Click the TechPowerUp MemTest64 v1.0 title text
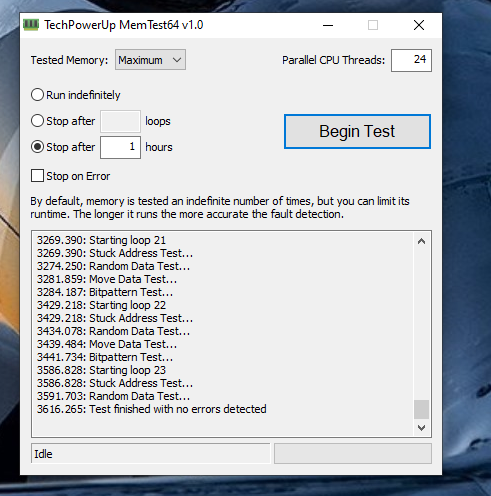This screenshot has width=491, height=496. 124,25
